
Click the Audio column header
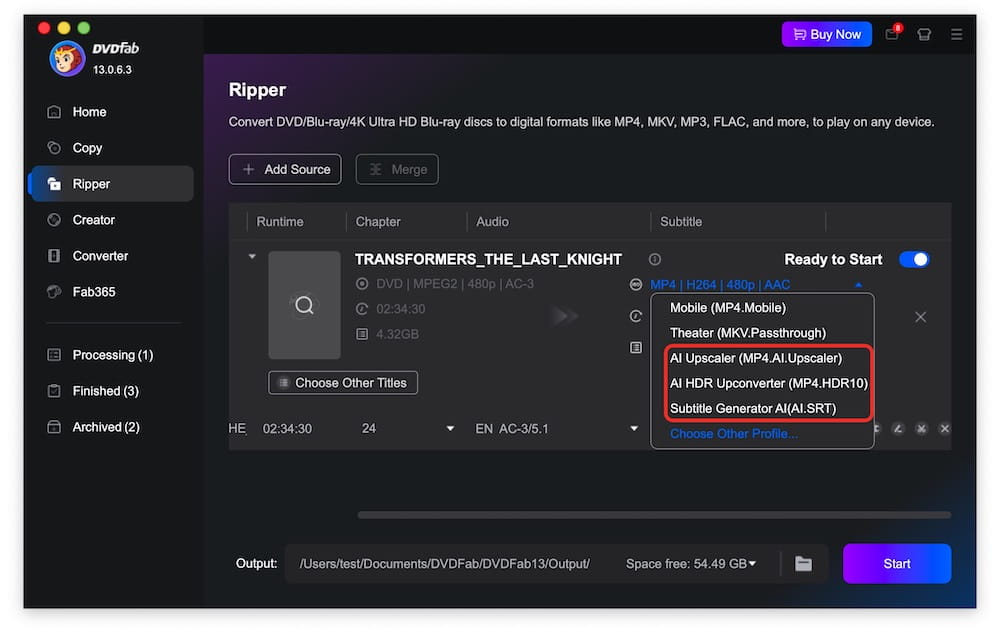click(492, 222)
